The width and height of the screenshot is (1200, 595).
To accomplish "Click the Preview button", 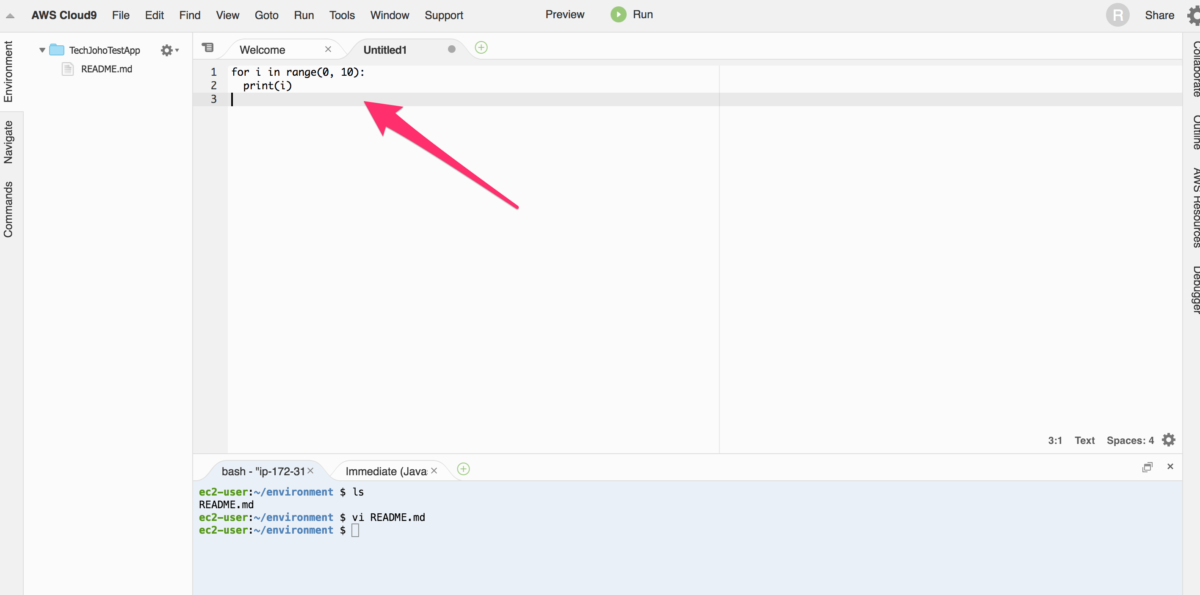I will pyautogui.click(x=565, y=15).
